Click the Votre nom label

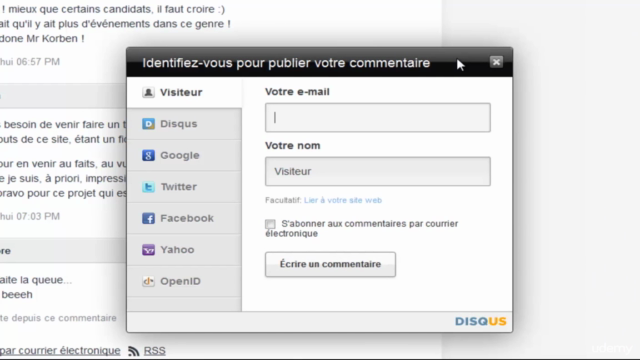[293, 146]
